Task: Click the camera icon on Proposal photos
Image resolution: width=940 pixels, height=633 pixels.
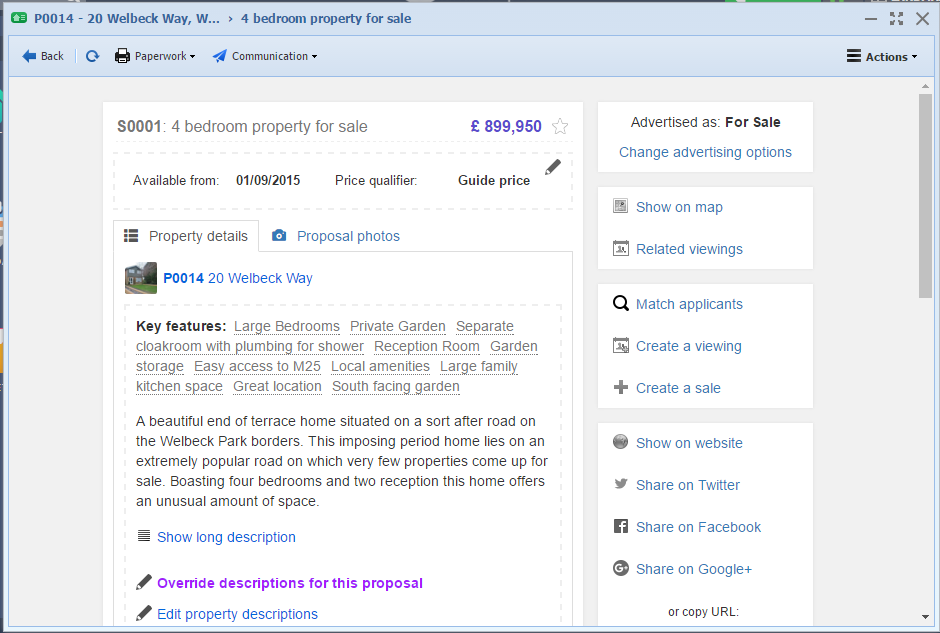Action: [x=279, y=235]
